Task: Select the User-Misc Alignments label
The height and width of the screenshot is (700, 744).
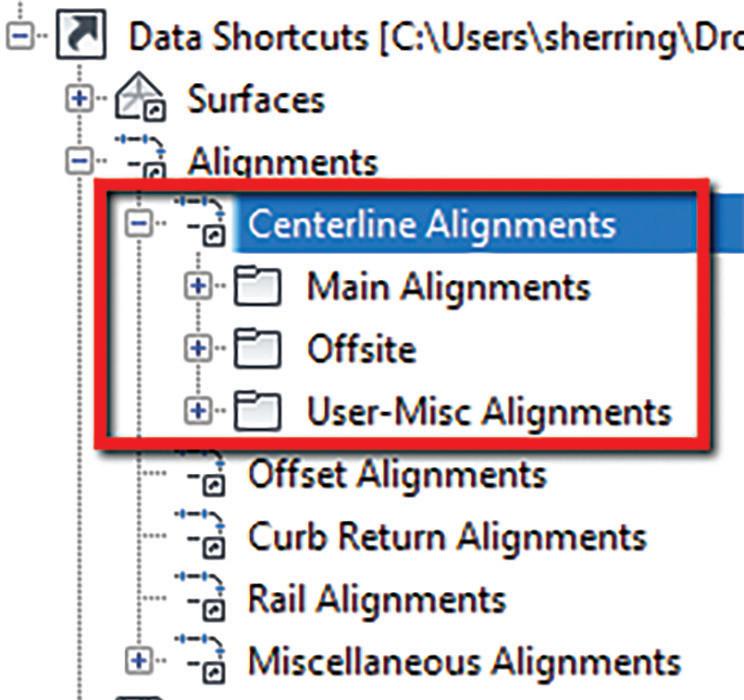Action: point(489,411)
